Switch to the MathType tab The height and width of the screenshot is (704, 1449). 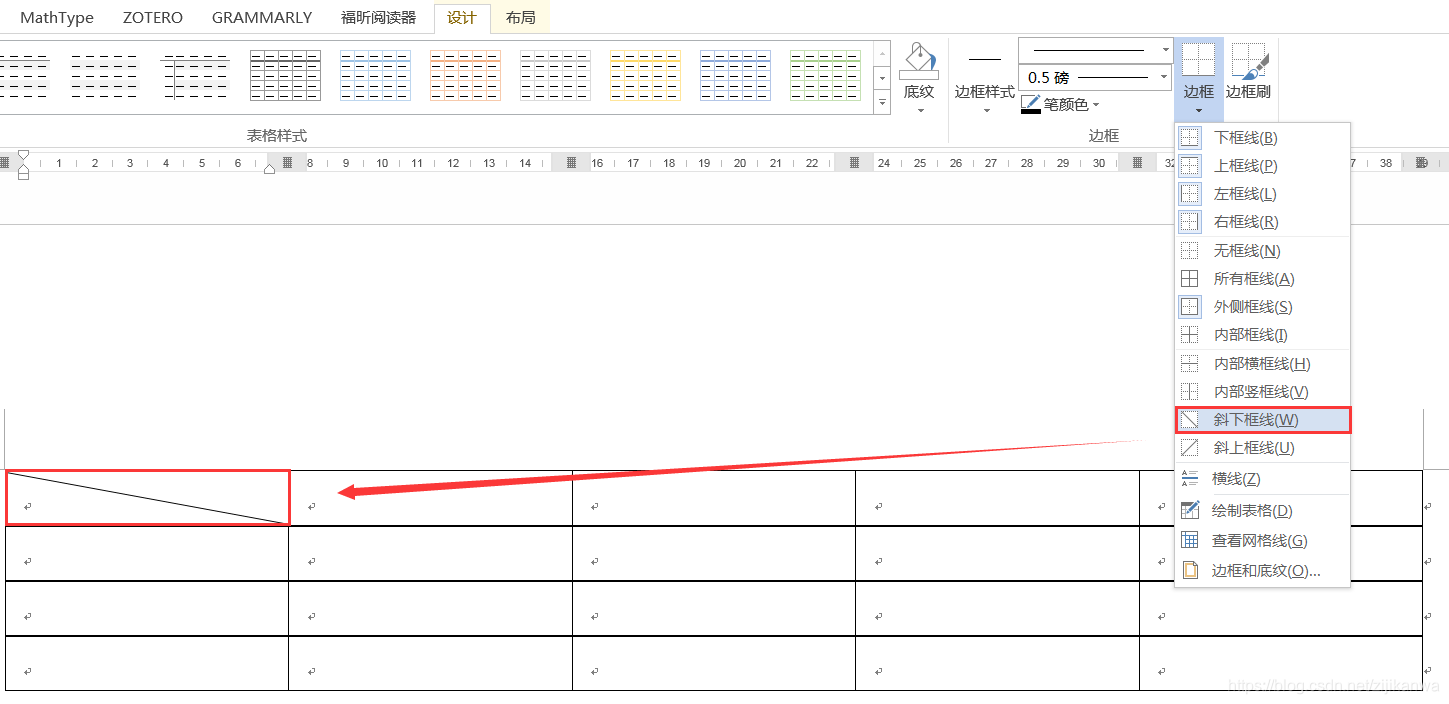tap(57, 18)
